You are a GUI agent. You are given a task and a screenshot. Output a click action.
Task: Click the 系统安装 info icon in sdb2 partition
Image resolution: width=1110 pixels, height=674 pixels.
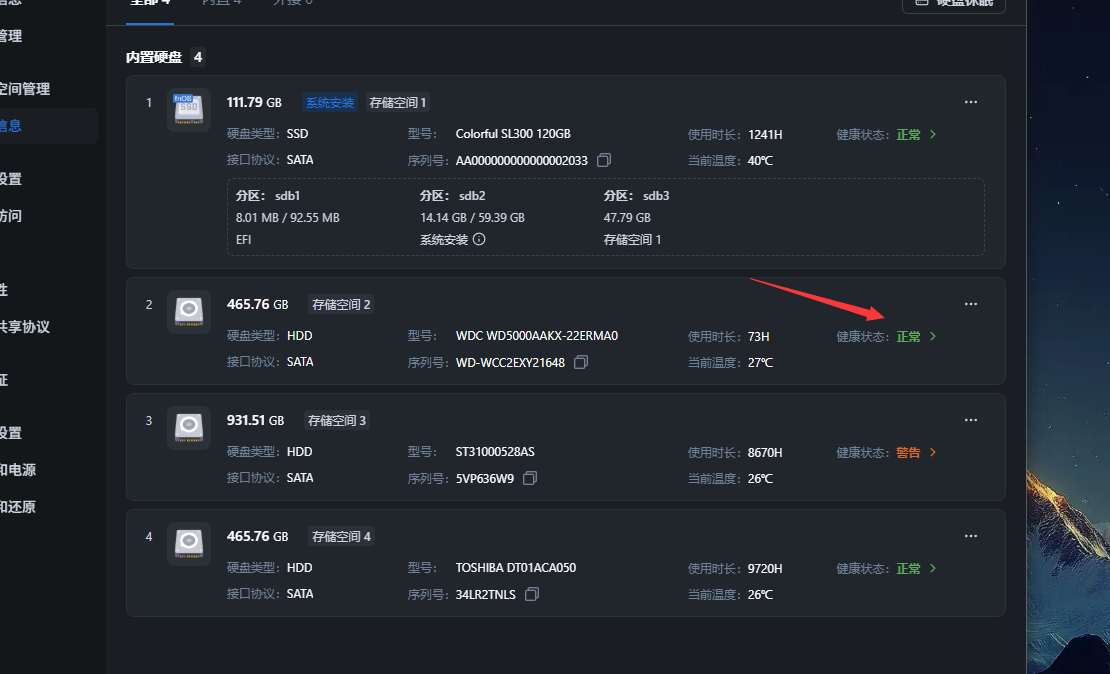(479, 239)
